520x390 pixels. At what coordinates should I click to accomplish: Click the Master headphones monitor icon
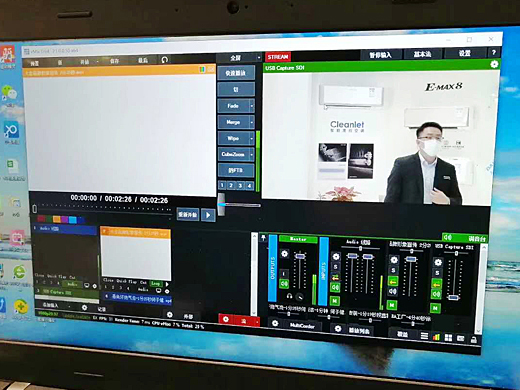(x=289, y=296)
